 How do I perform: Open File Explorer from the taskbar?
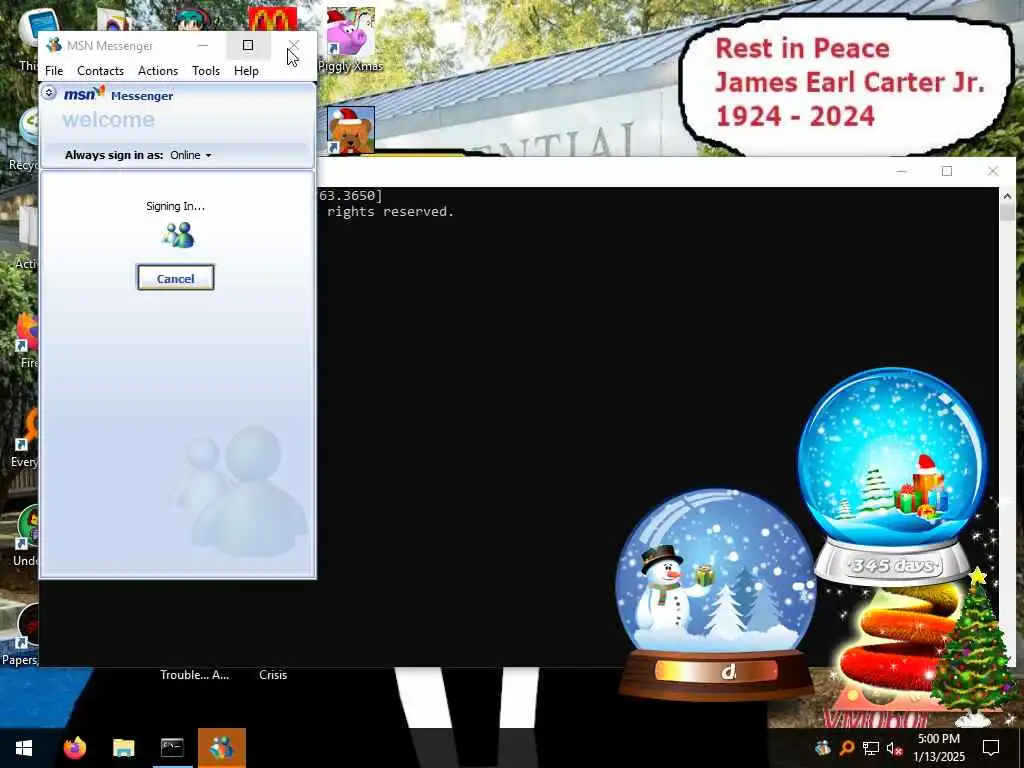click(123, 748)
